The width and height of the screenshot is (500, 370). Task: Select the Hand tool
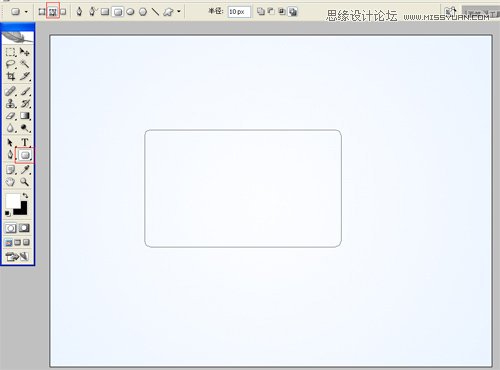[11, 182]
